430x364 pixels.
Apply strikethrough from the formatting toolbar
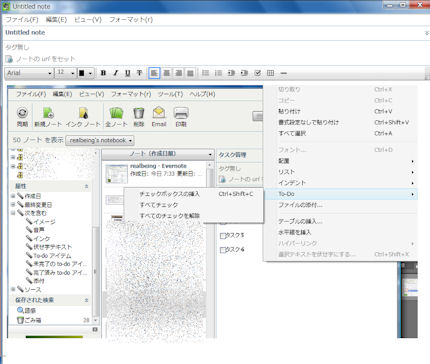point(139,73)
